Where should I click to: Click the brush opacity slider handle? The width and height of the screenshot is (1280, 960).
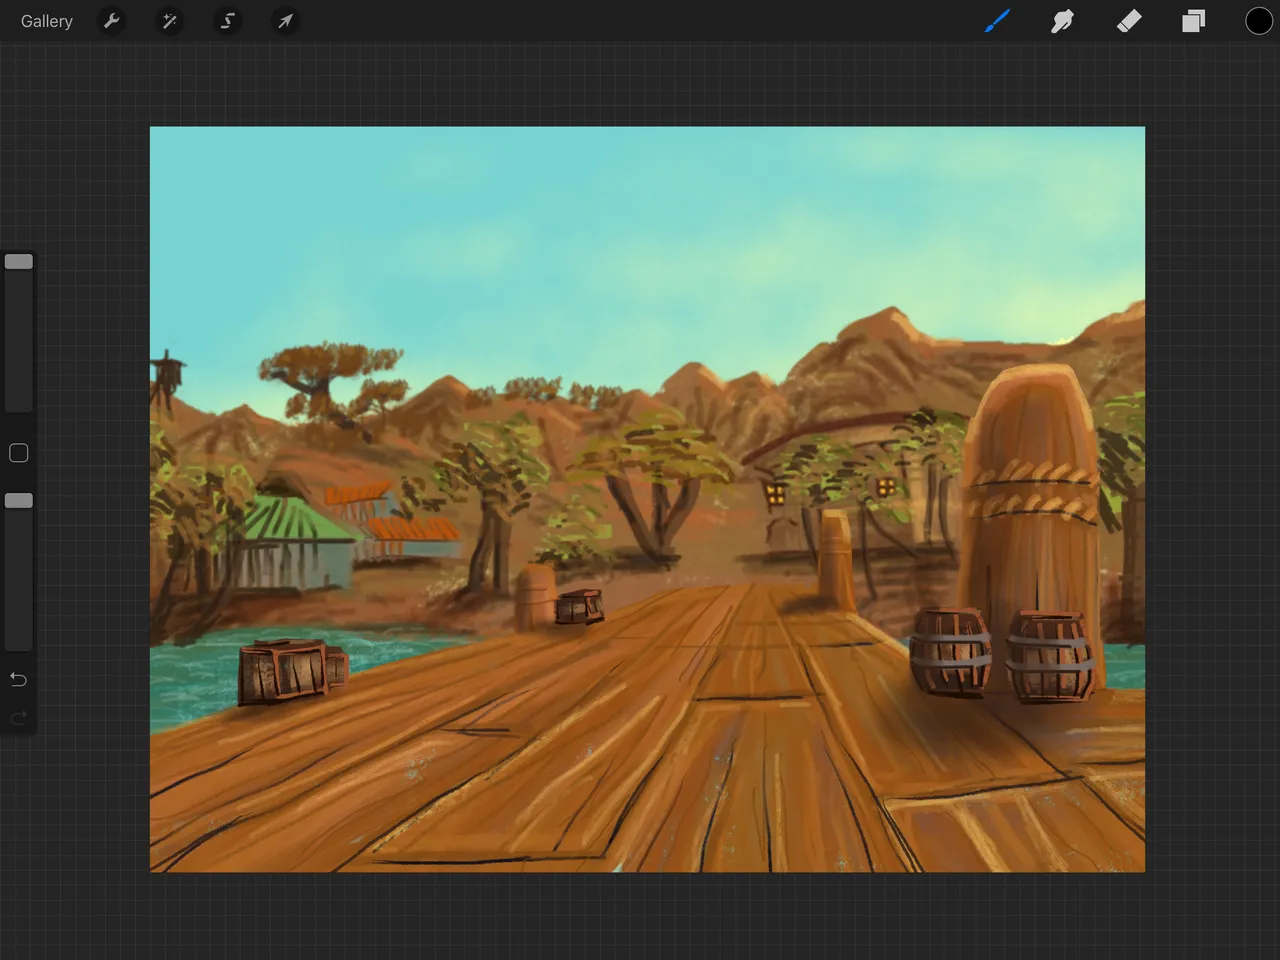click(x=19, y=501)
